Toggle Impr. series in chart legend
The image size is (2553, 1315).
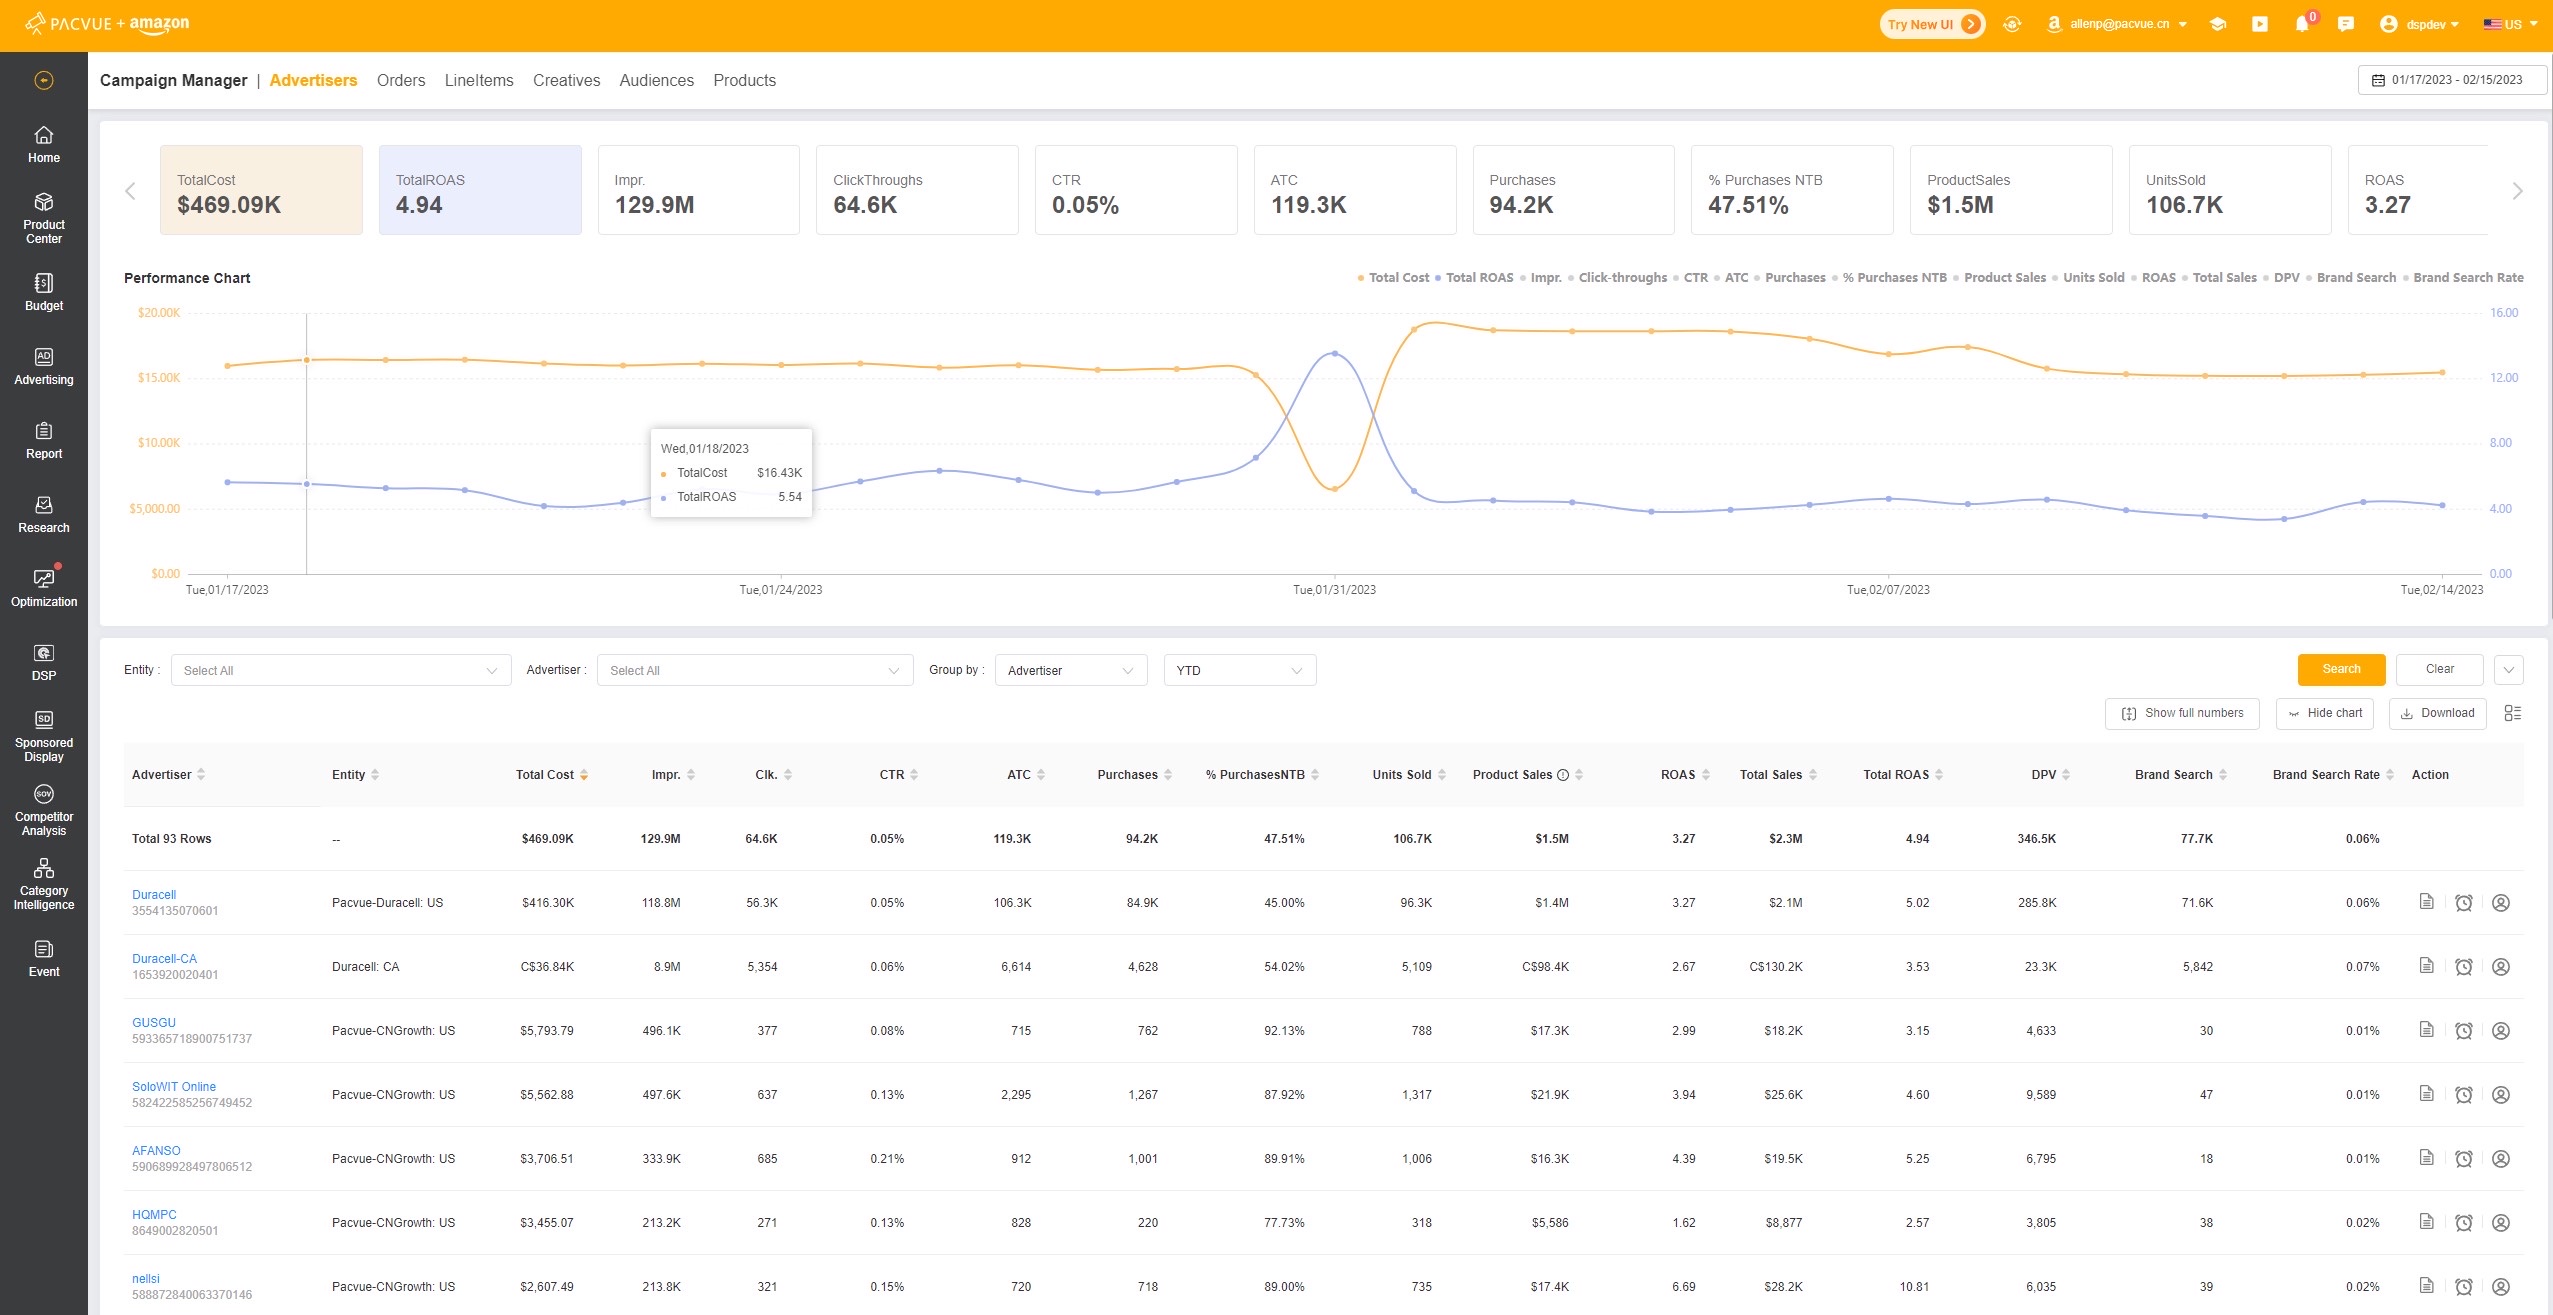1540,278
